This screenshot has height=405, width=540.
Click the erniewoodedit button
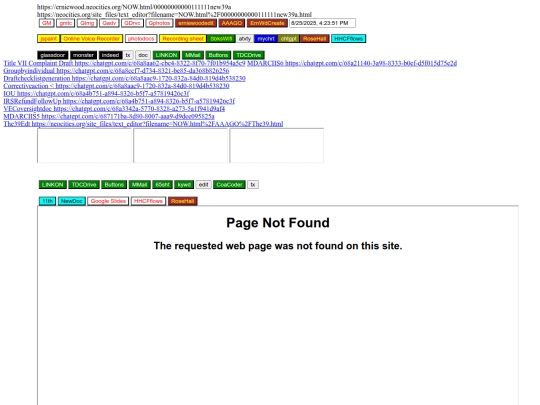196,23
